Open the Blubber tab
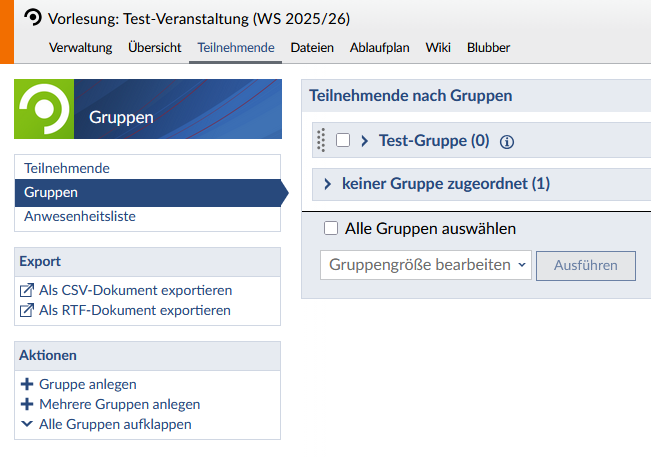651x457 pixels. pyautogui.click(x=489, y=47)
